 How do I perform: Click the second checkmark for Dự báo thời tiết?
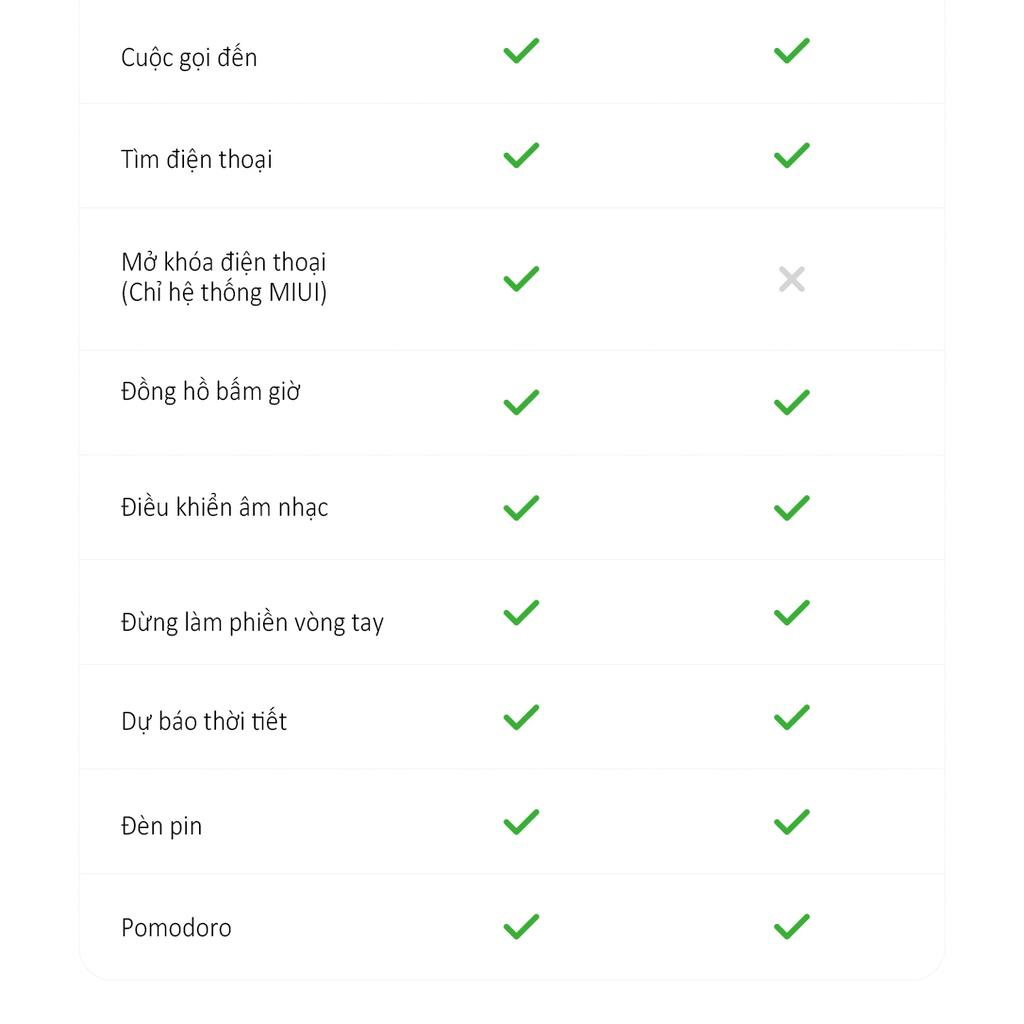(792, 717)
